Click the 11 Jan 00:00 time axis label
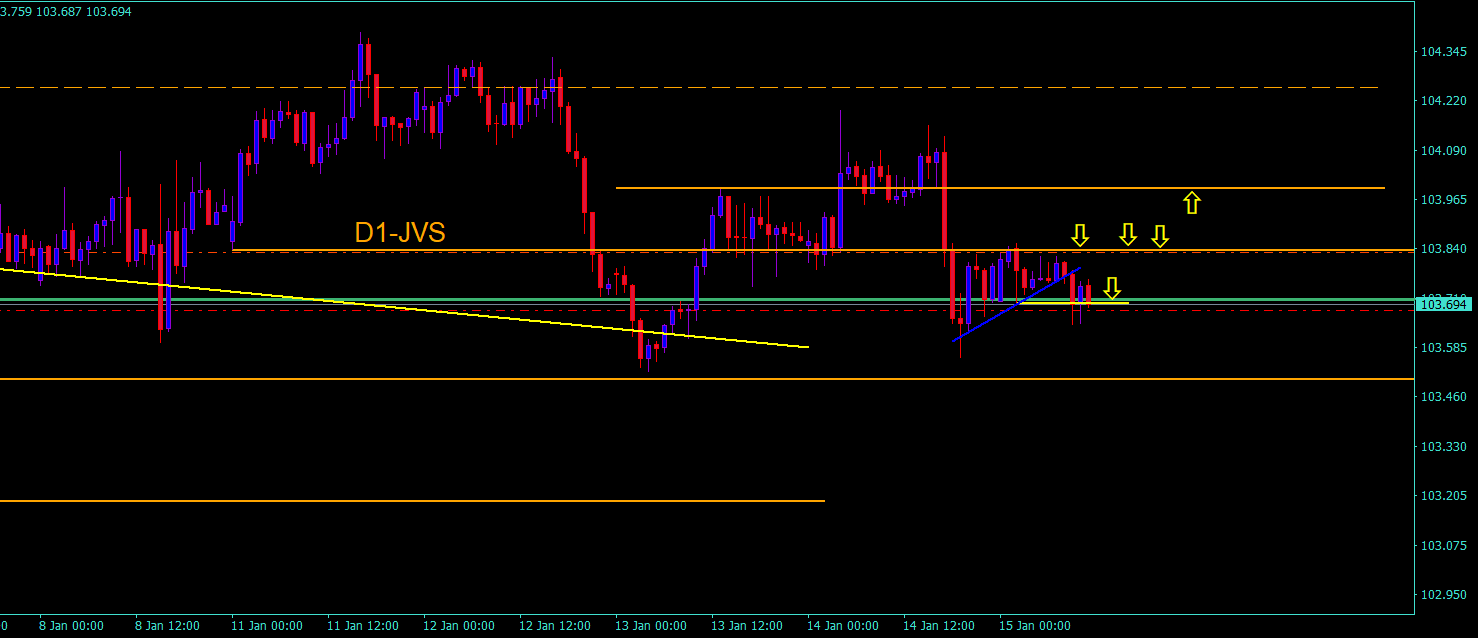1478x638 pixels. [x=267, y=626]
